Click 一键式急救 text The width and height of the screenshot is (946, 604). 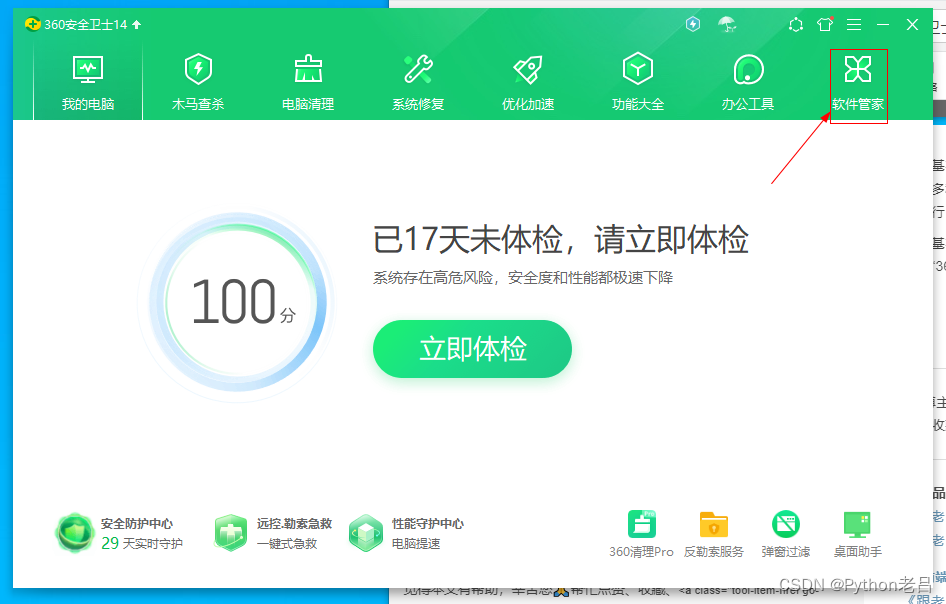(287, 544)
